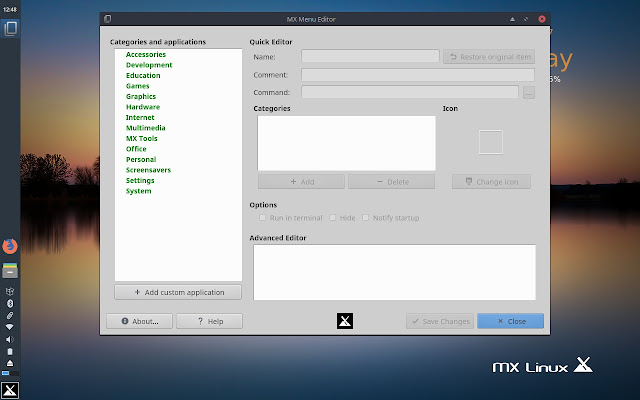This screenshot has height=400, width=640.
Task: Focus the Name input field
Action: click(x=370, y=56)
